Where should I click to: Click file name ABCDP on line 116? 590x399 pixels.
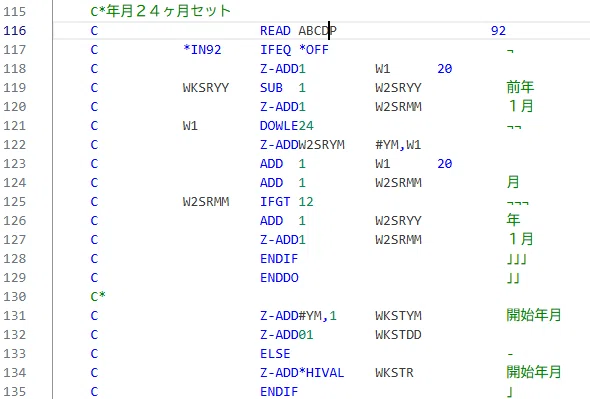pos(318,30)
